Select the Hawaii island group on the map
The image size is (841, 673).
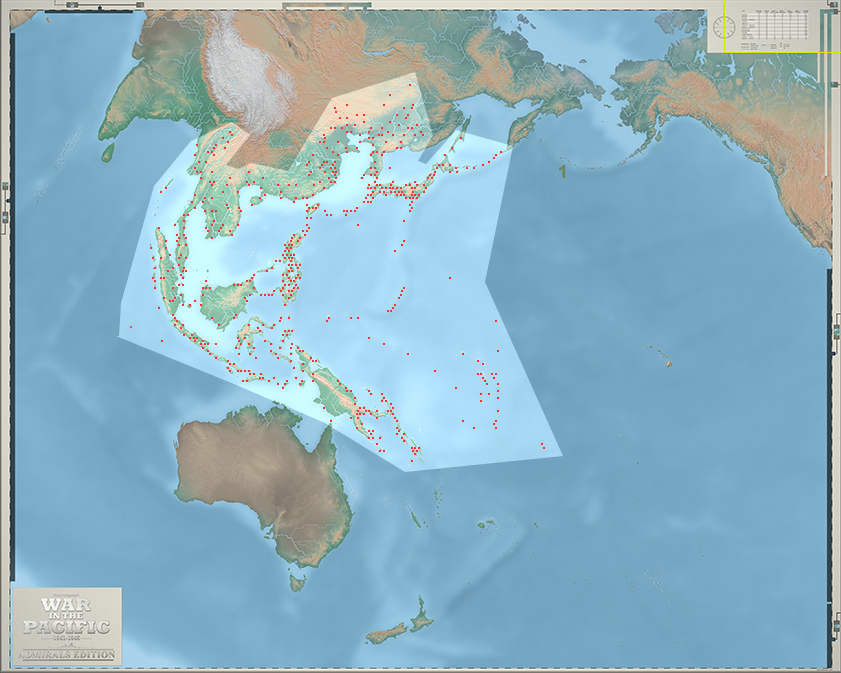tap(660, 356)
